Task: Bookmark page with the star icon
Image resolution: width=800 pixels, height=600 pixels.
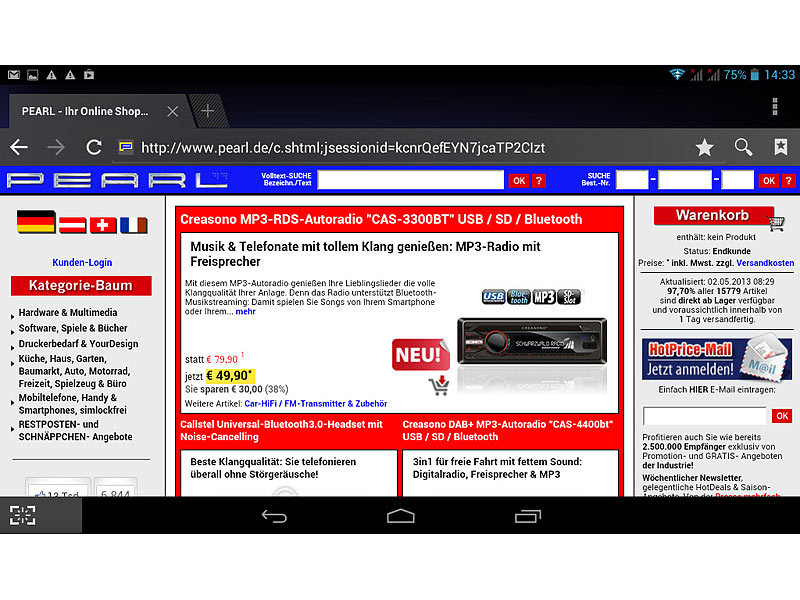Action: [705, 147]
